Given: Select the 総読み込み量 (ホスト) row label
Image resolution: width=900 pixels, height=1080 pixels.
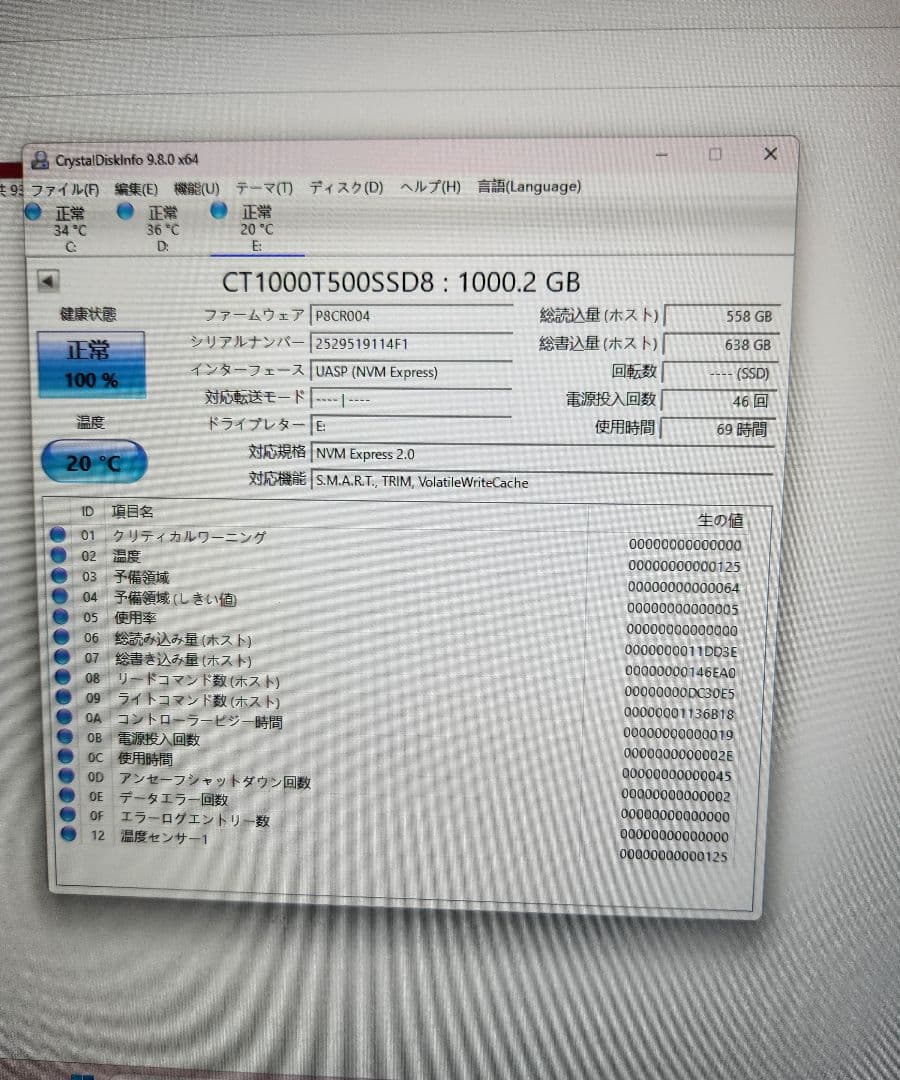Looking at the screenshot, I should tap(183, 639).
